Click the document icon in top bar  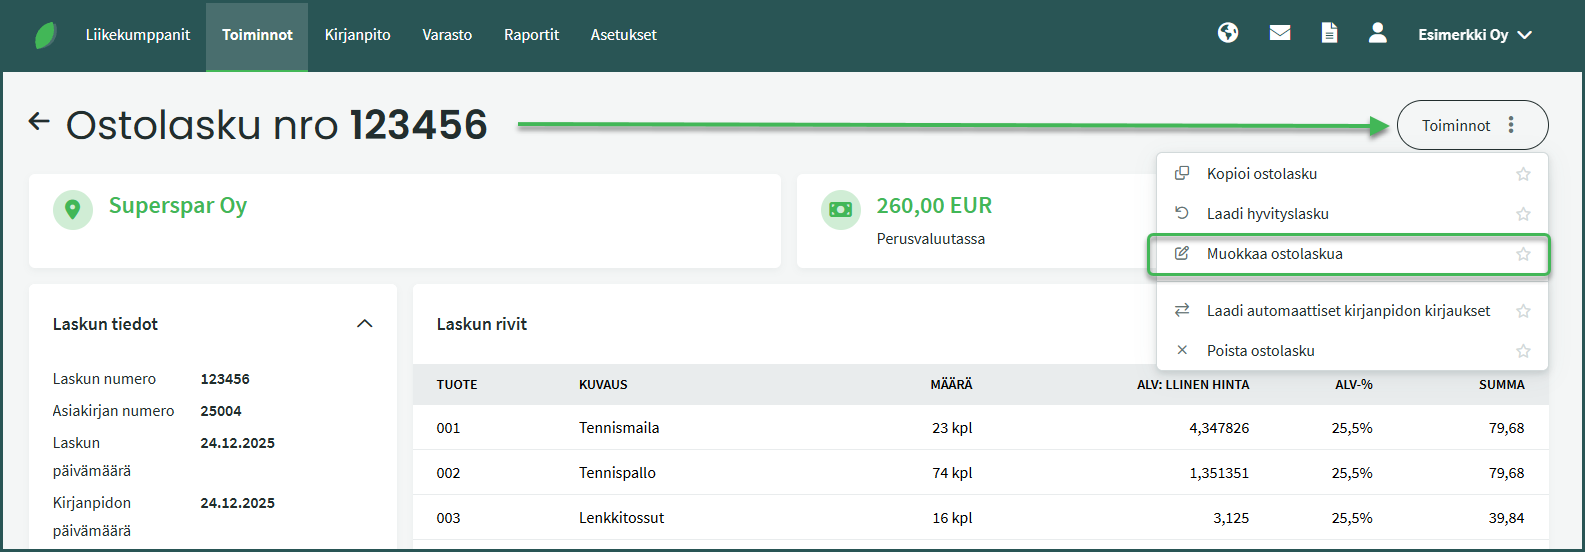click(x=1329, y=33)
